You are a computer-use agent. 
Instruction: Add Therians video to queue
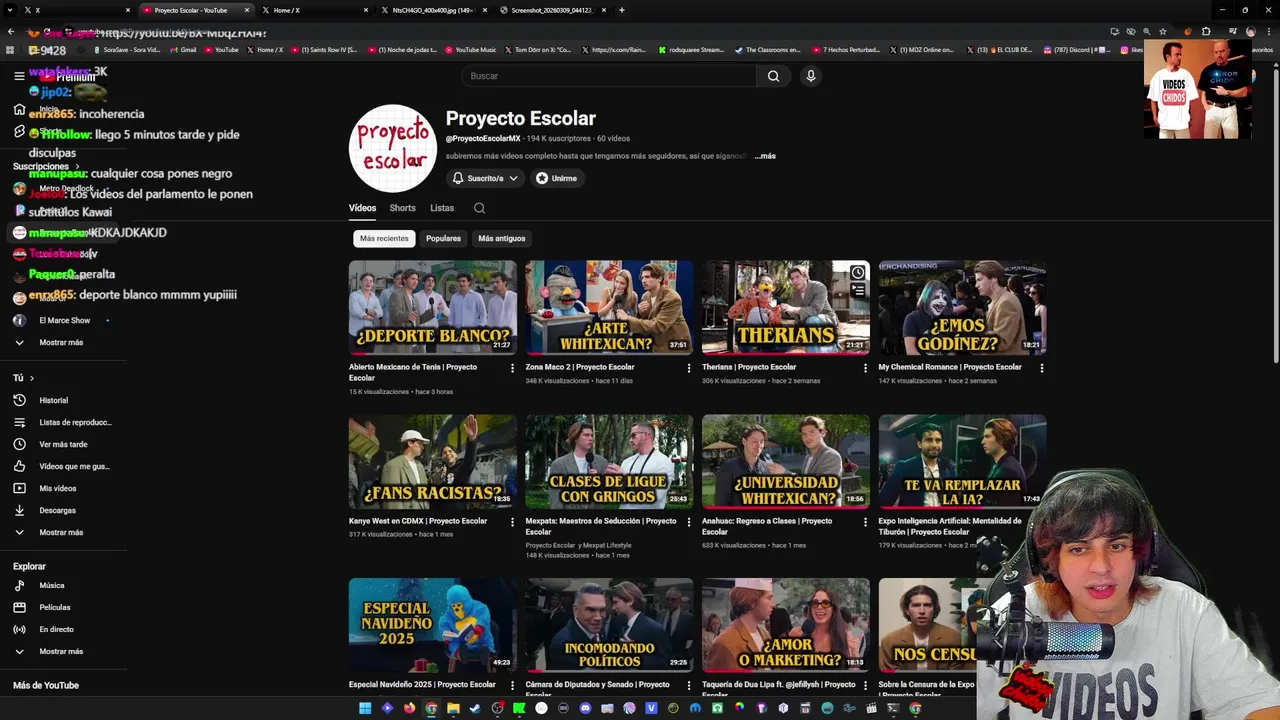click(x=858, y=291)
